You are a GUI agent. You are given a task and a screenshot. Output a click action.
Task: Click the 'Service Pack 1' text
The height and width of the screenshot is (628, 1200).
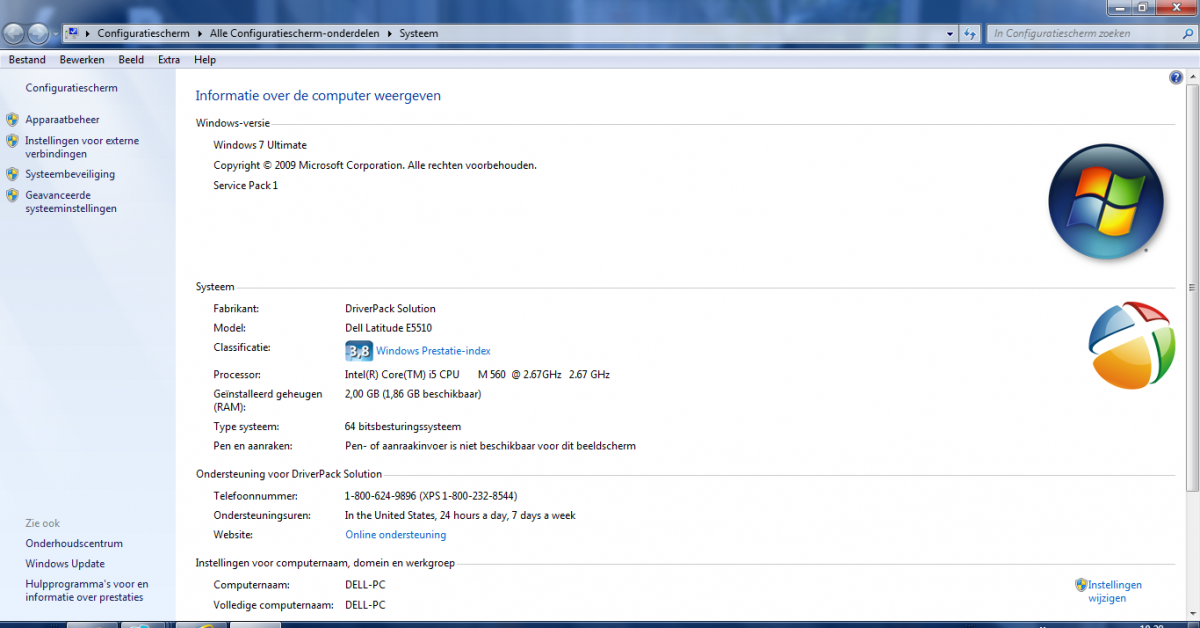246,185
